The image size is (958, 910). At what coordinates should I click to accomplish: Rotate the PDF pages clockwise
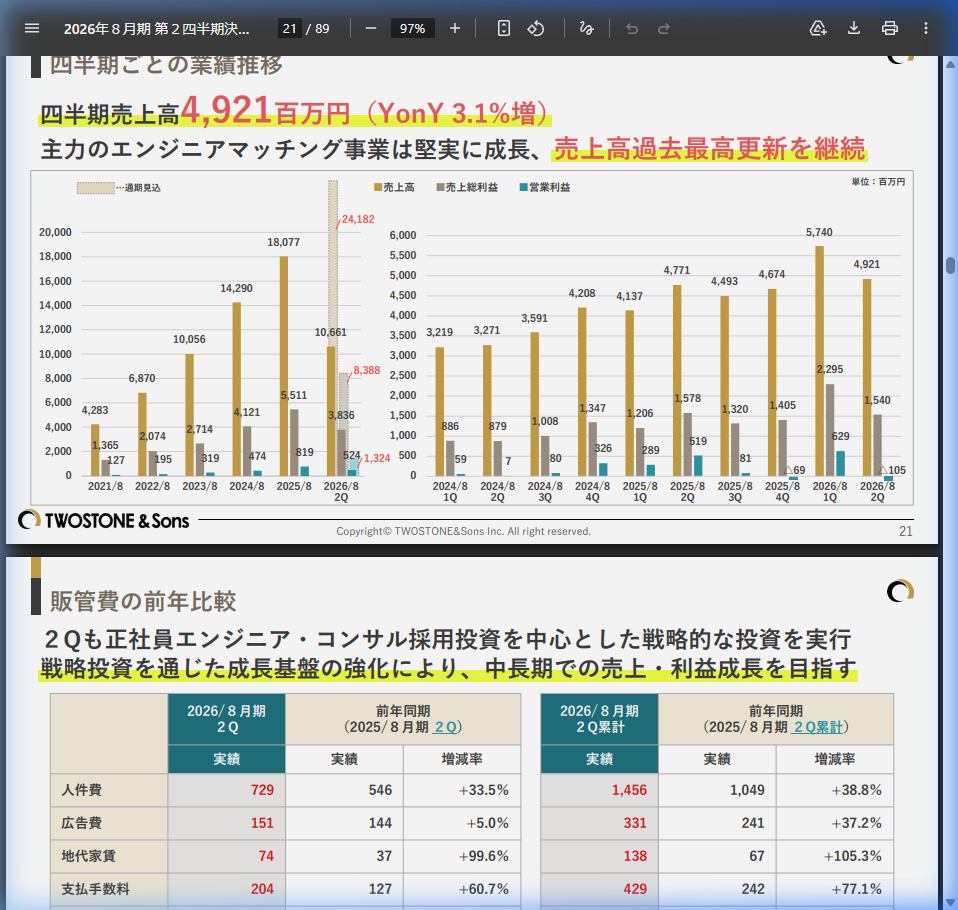(536, 28)
